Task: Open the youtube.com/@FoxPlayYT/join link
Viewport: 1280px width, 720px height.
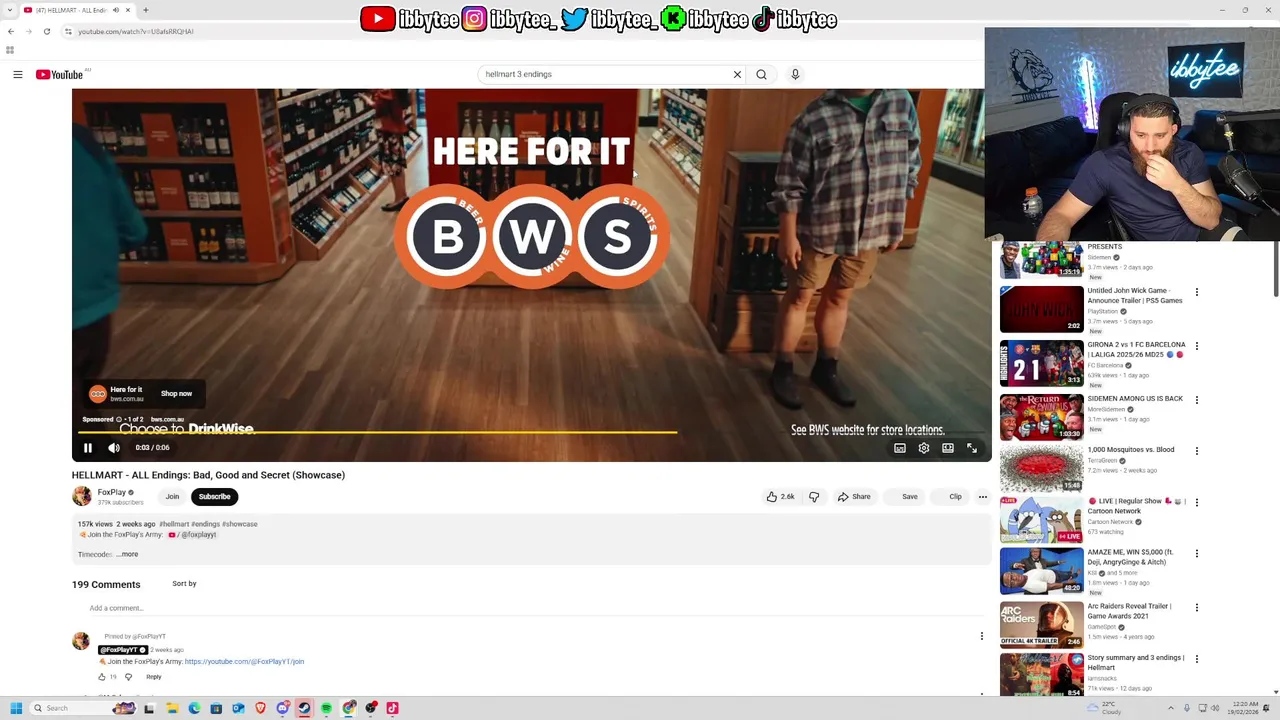Action: (x=244, y=662)
